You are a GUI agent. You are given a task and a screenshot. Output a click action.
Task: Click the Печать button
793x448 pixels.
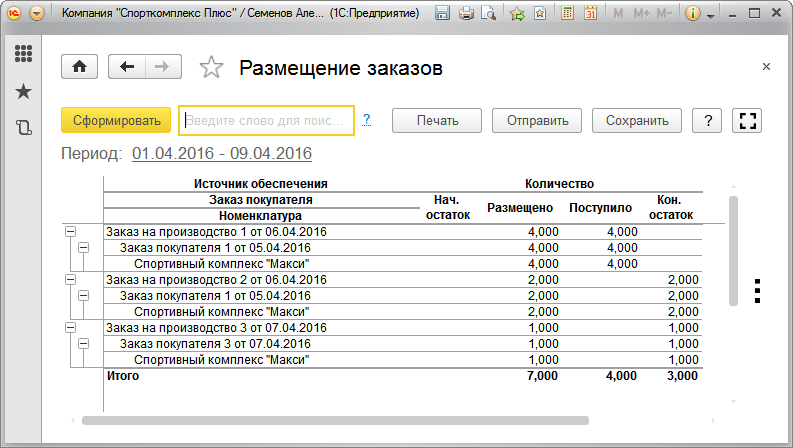point(437,120)
